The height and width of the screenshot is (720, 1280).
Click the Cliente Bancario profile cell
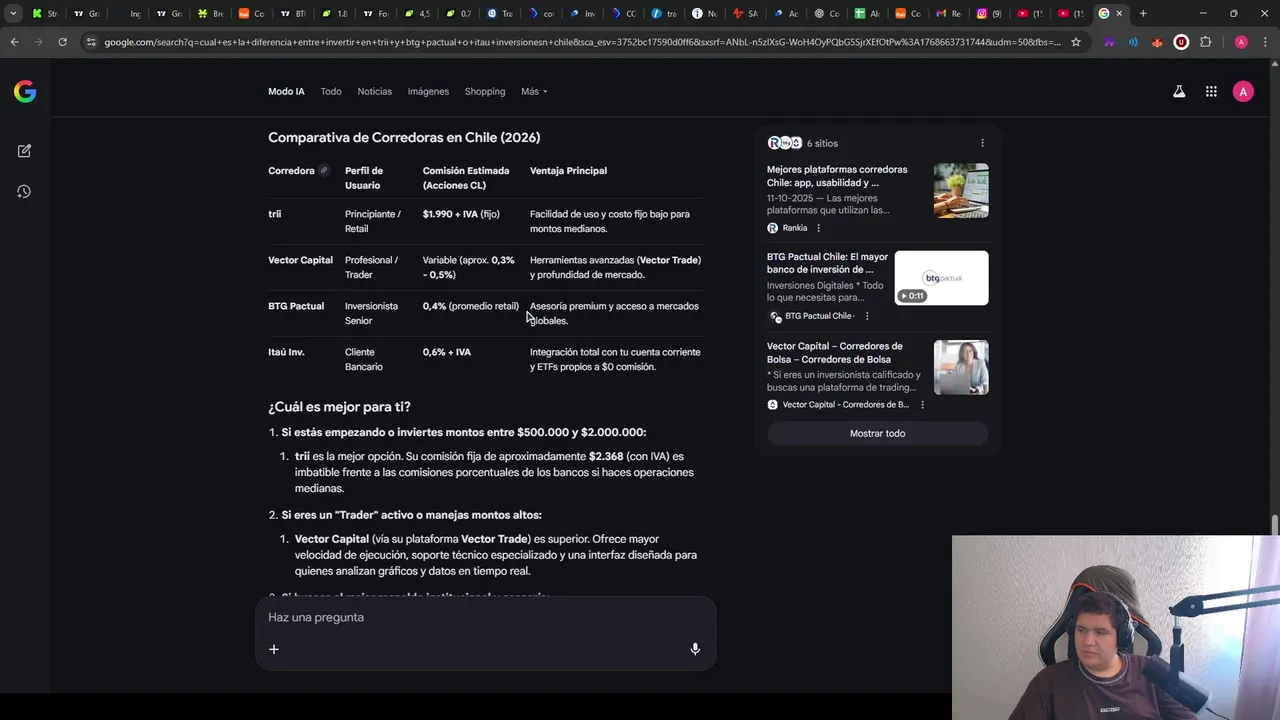pos(364,359)
